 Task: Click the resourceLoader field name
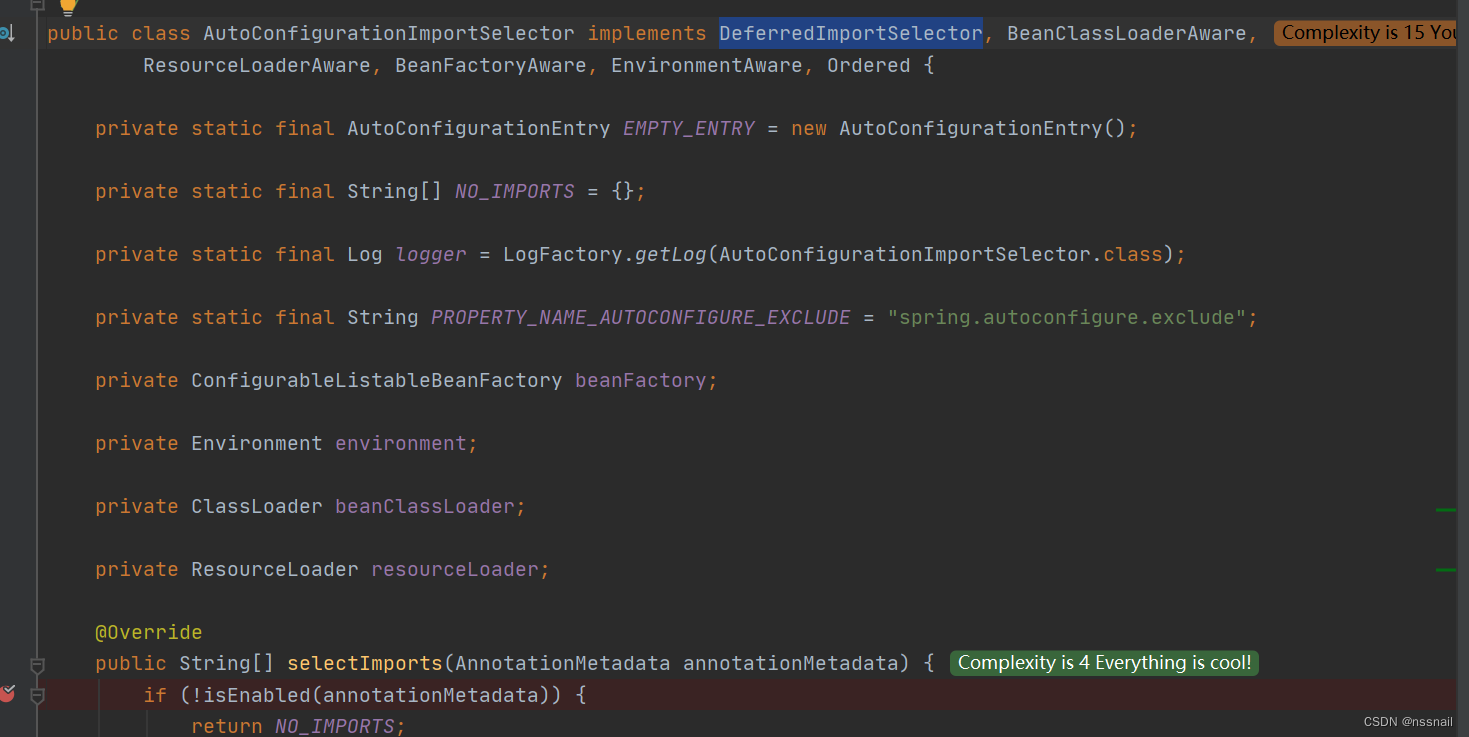(x=455, y=569)
